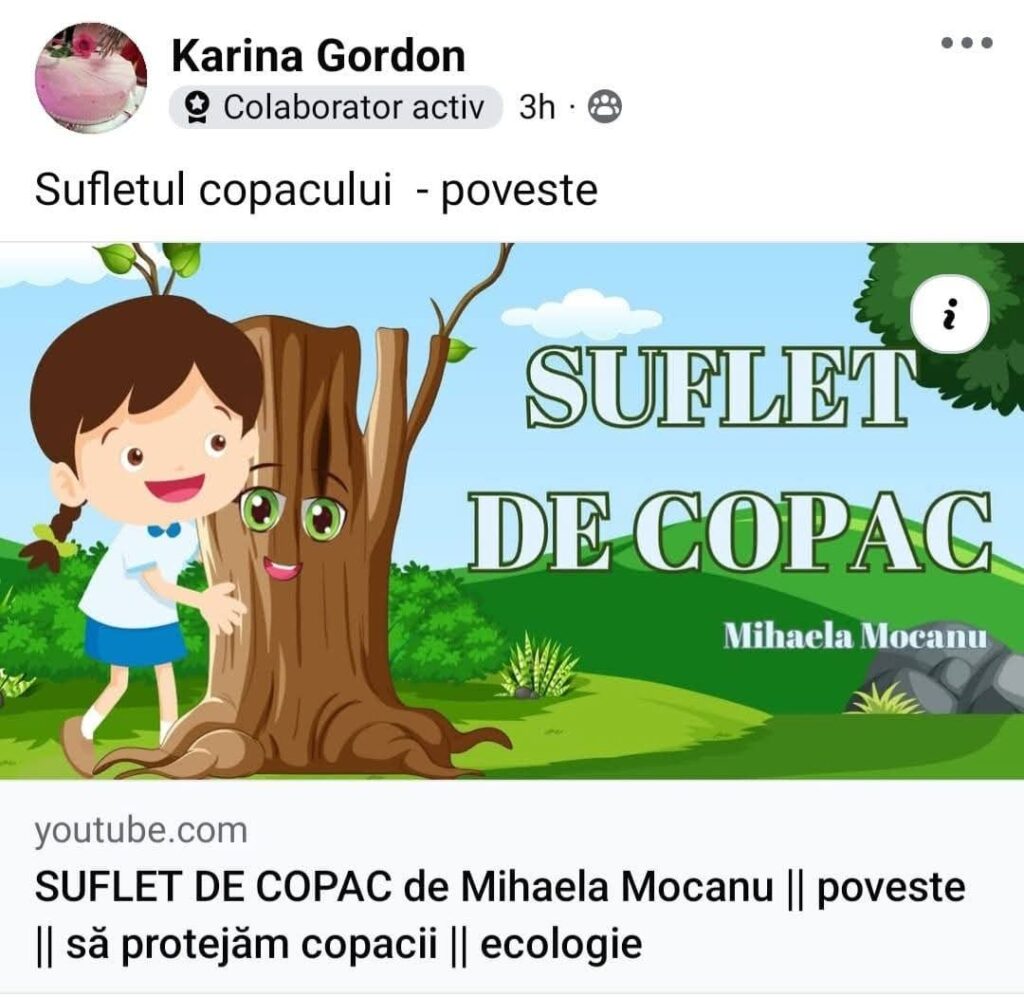Open the youtube.com domain label

point(141,831)
